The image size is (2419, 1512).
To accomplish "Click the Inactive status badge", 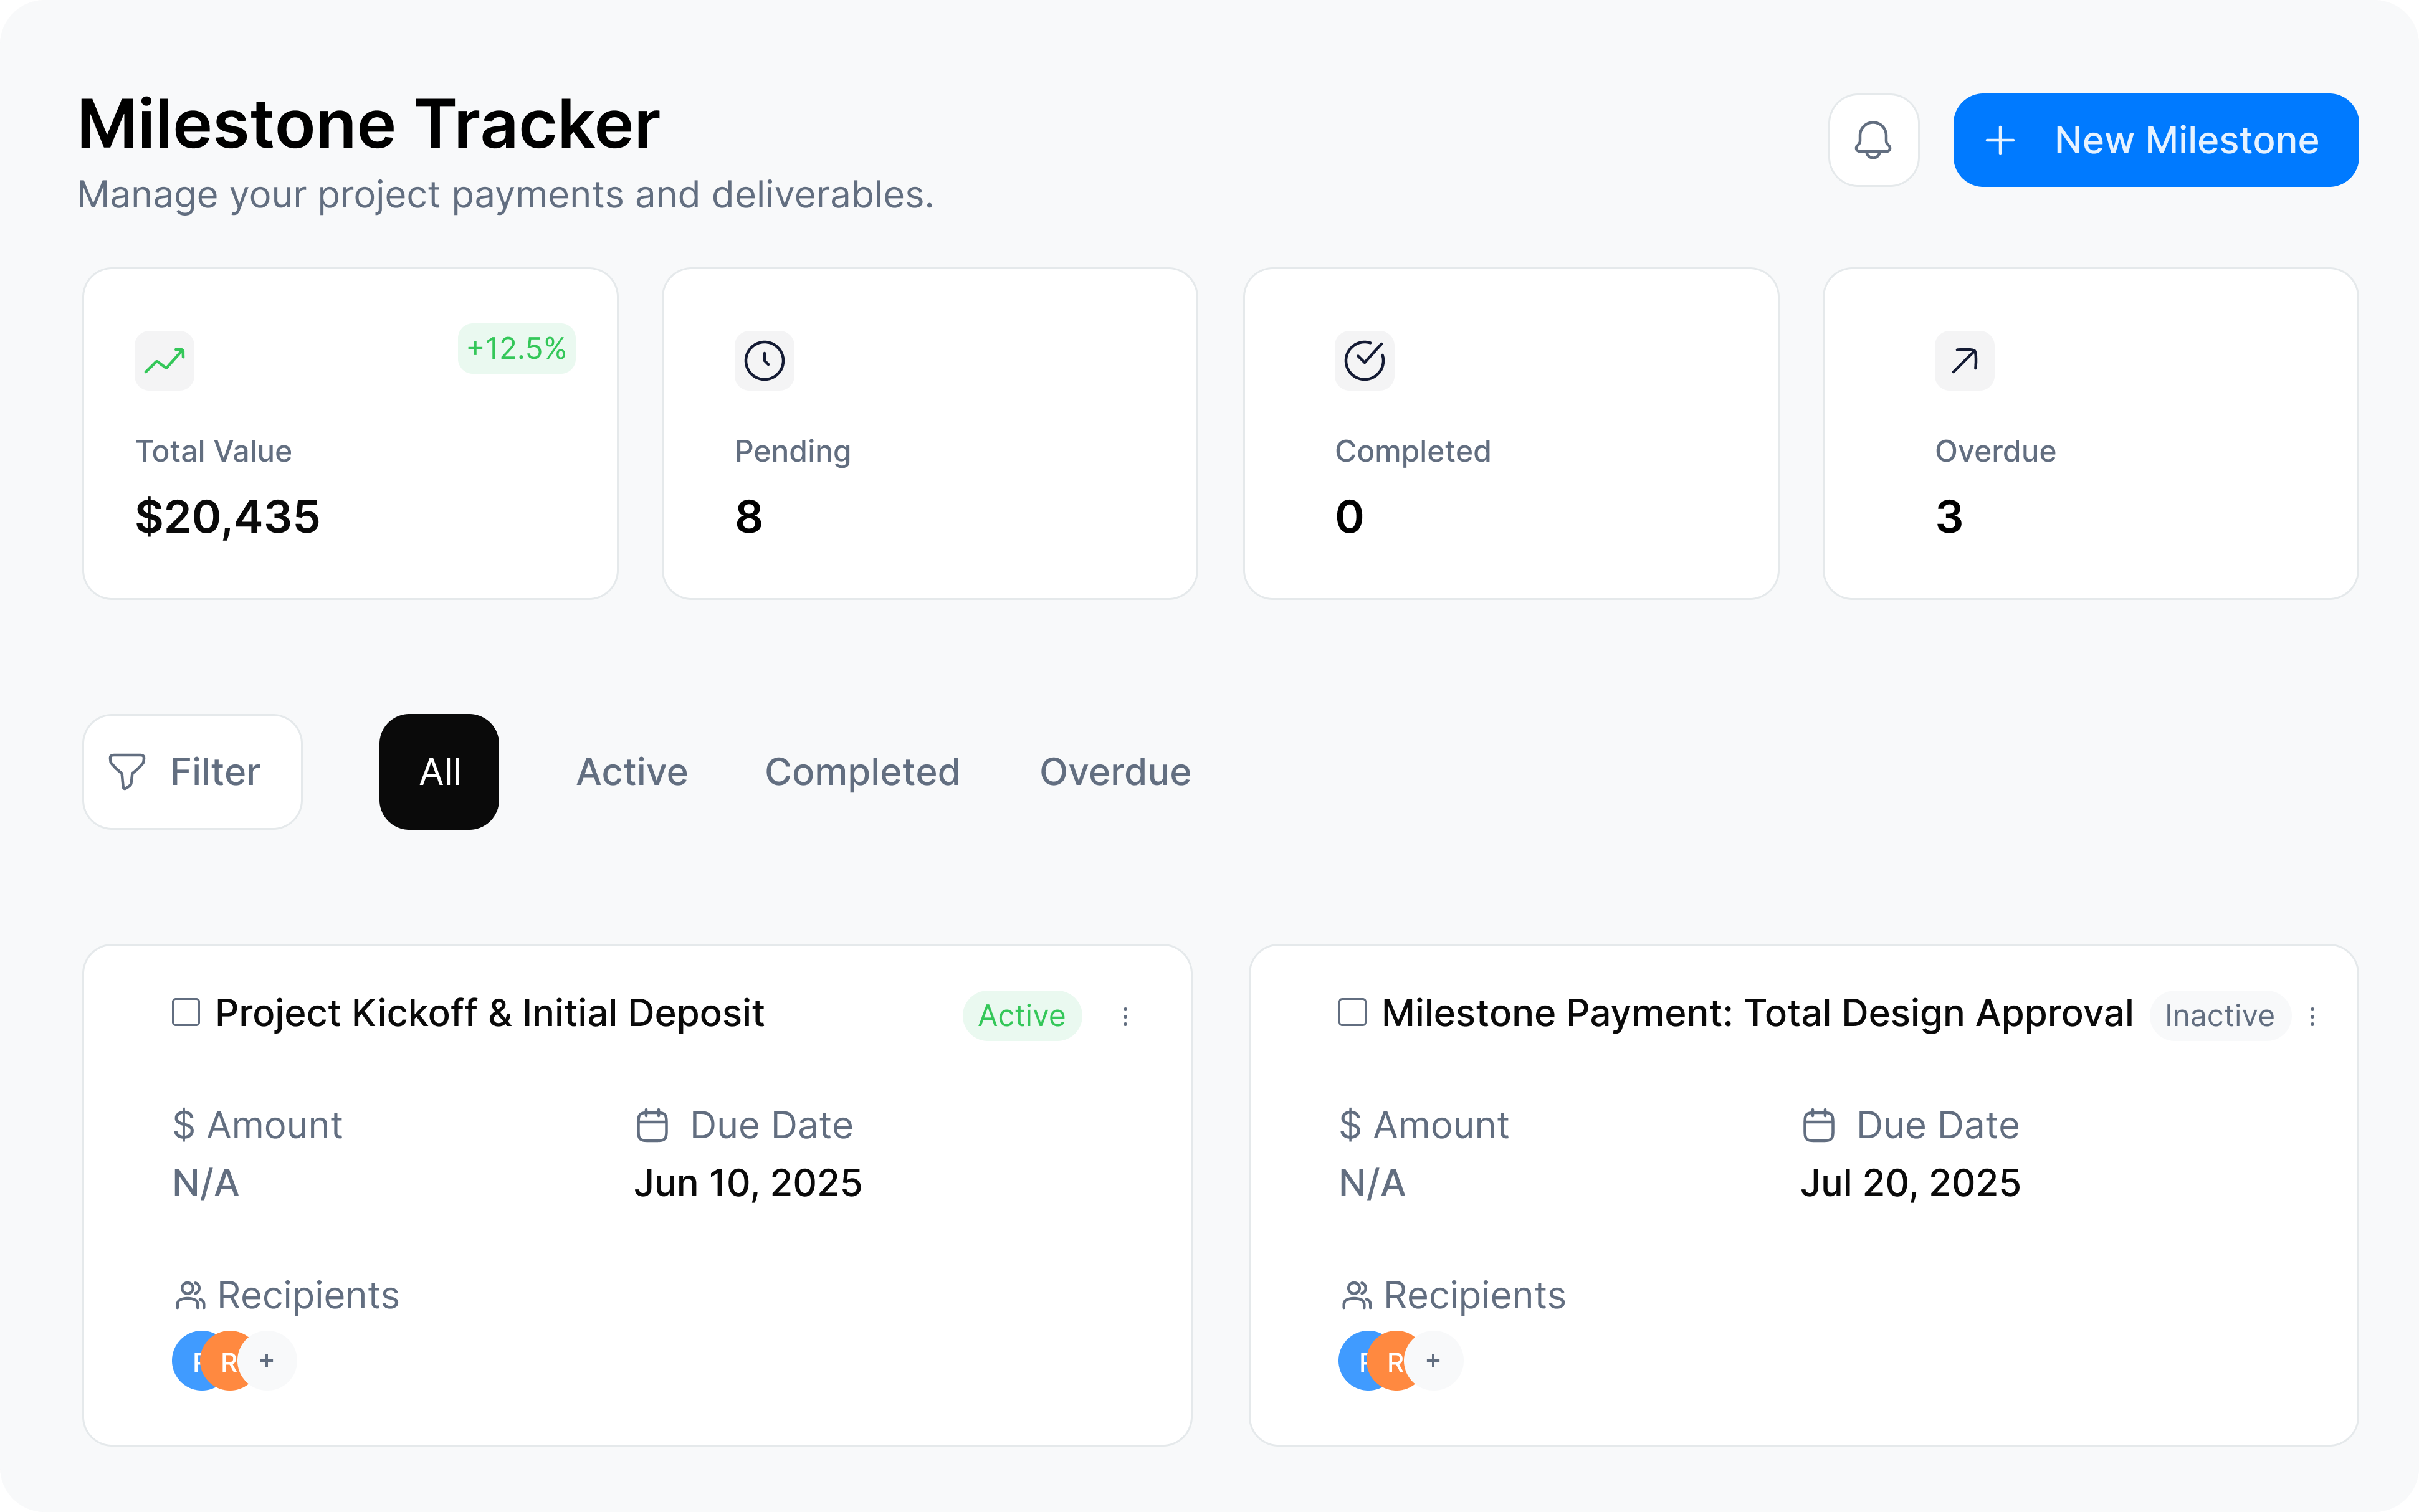I will (x=2219, y=1016).
